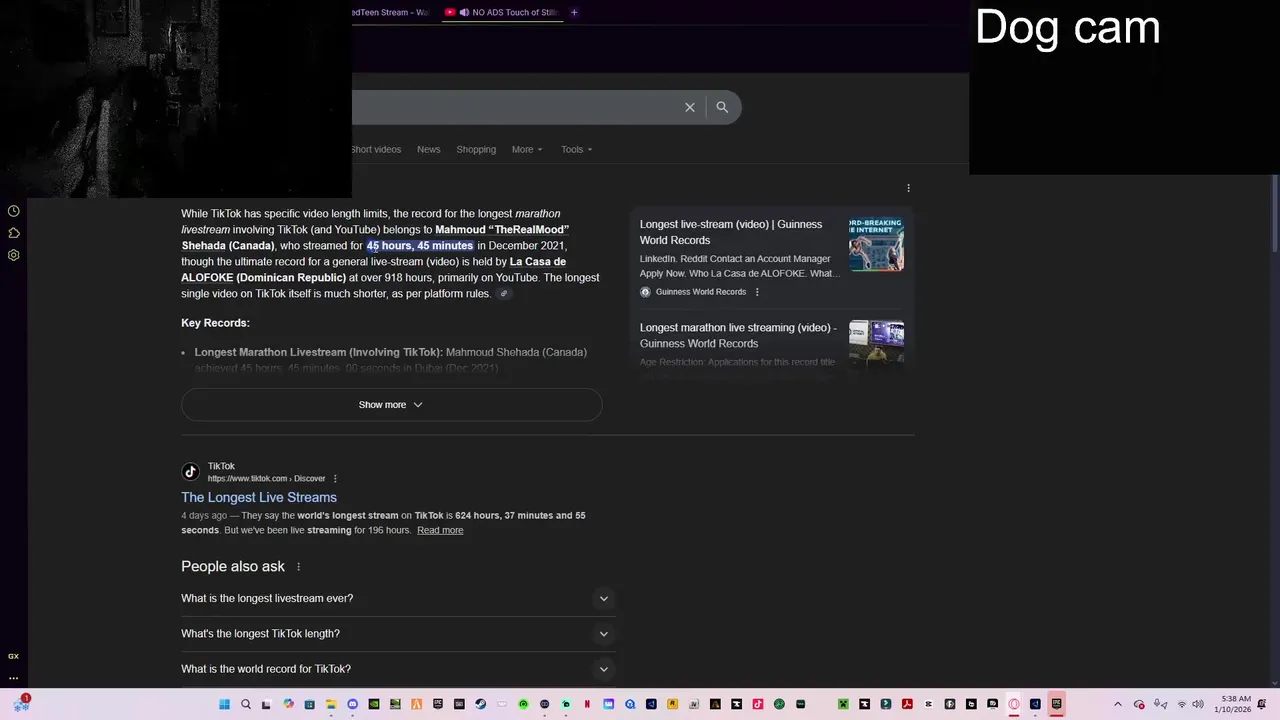Viewport: 1280px width, 720px height.
Task: Switch to Opera GX browser in the taskbar
Action: tap(1014, 704)
